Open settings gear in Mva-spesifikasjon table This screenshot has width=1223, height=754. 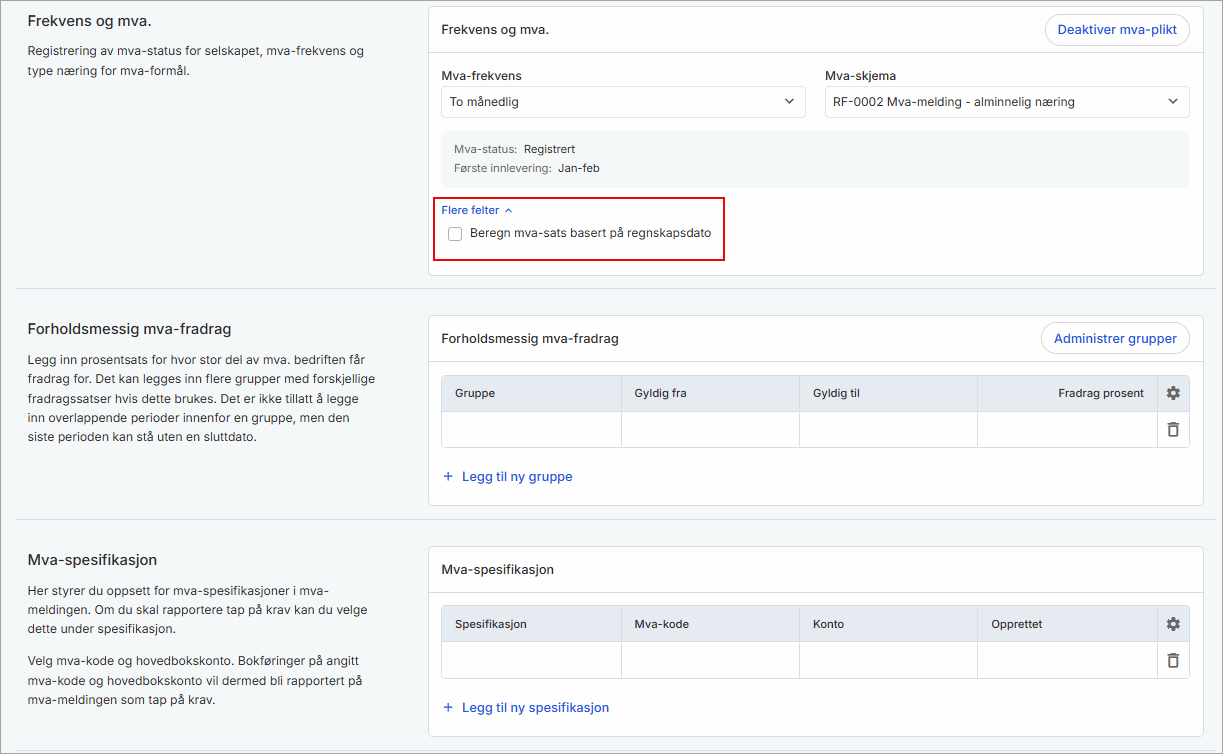click(x=1173, y=624)
